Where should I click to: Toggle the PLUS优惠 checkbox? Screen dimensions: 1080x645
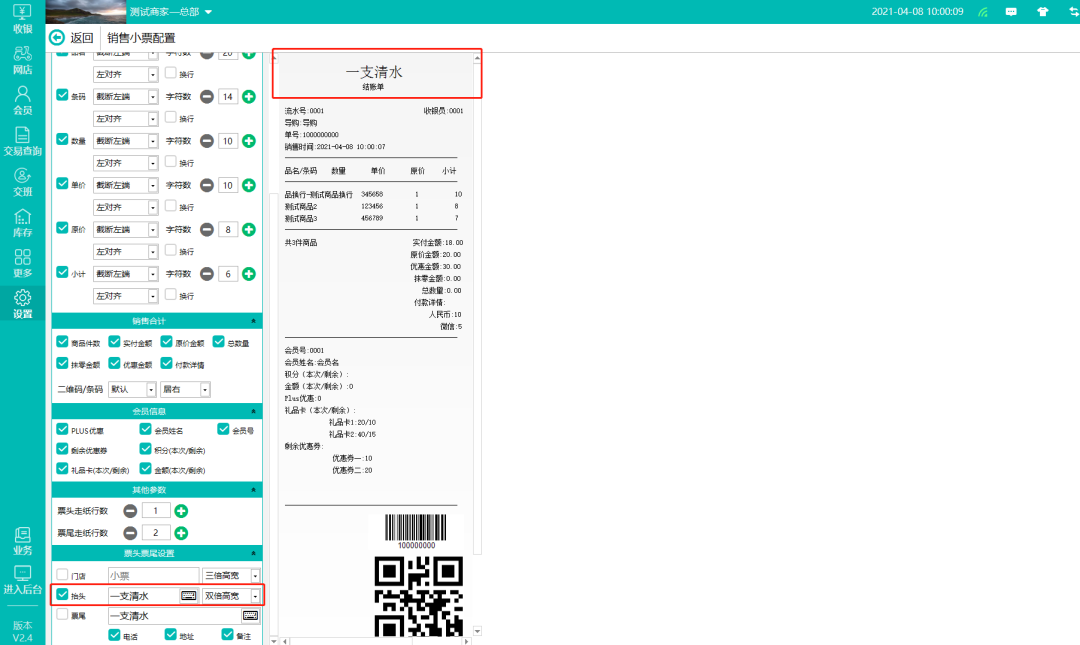click(x=62, y=430)
